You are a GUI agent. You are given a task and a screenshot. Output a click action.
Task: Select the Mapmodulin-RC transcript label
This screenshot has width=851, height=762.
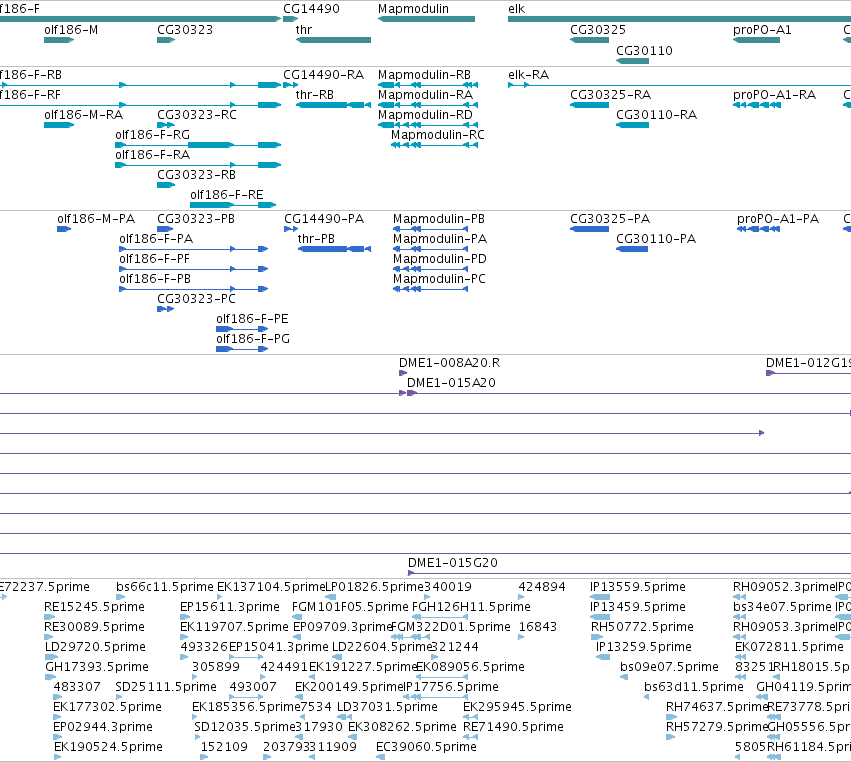(x=438, y=135)
